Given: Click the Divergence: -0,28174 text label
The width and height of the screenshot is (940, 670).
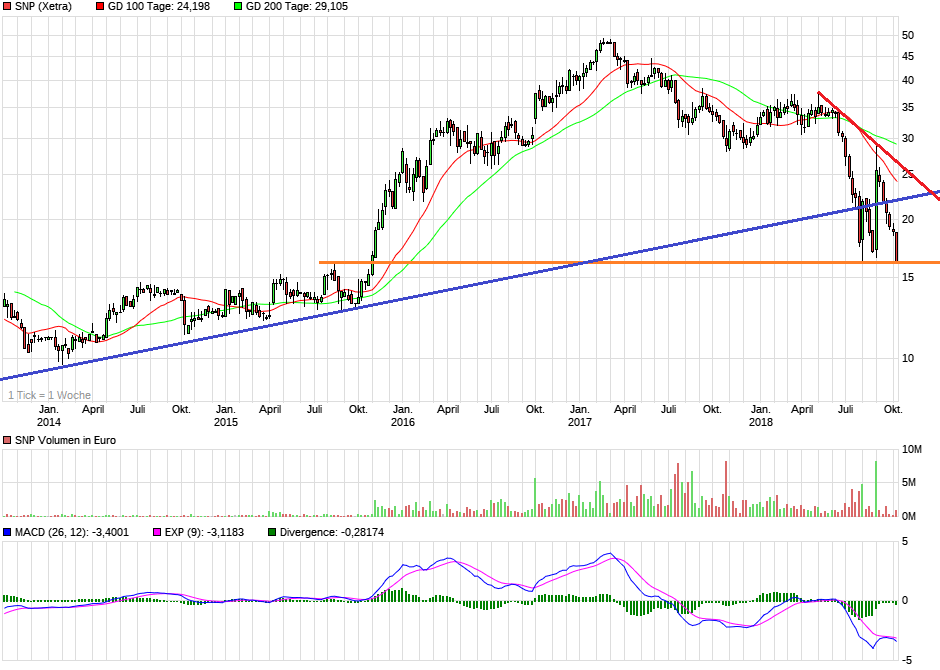Looking at the screenshot, I should tap(332, 532).
